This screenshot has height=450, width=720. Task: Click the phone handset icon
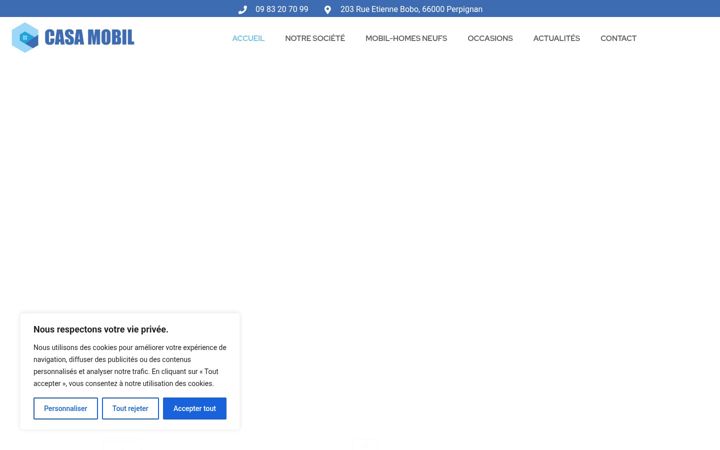(x=242, y=10)
